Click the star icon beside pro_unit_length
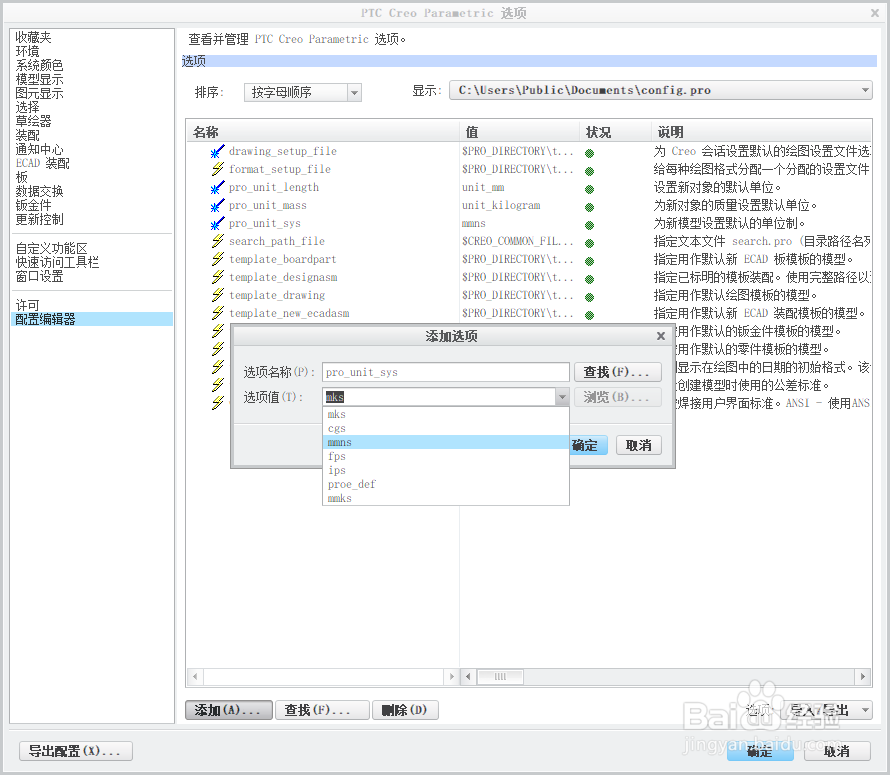890x775 pixels. (217, 188)
